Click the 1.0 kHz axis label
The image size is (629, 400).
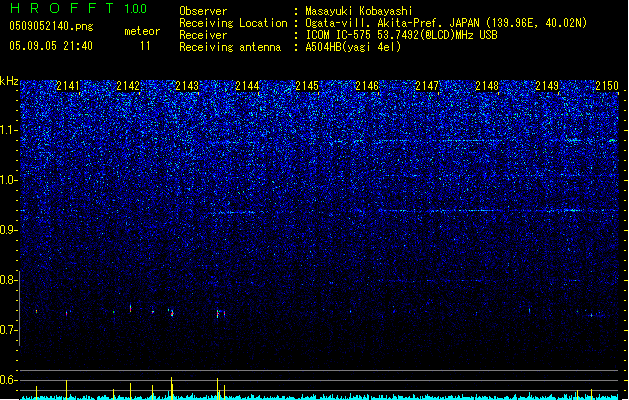(9, 180)
